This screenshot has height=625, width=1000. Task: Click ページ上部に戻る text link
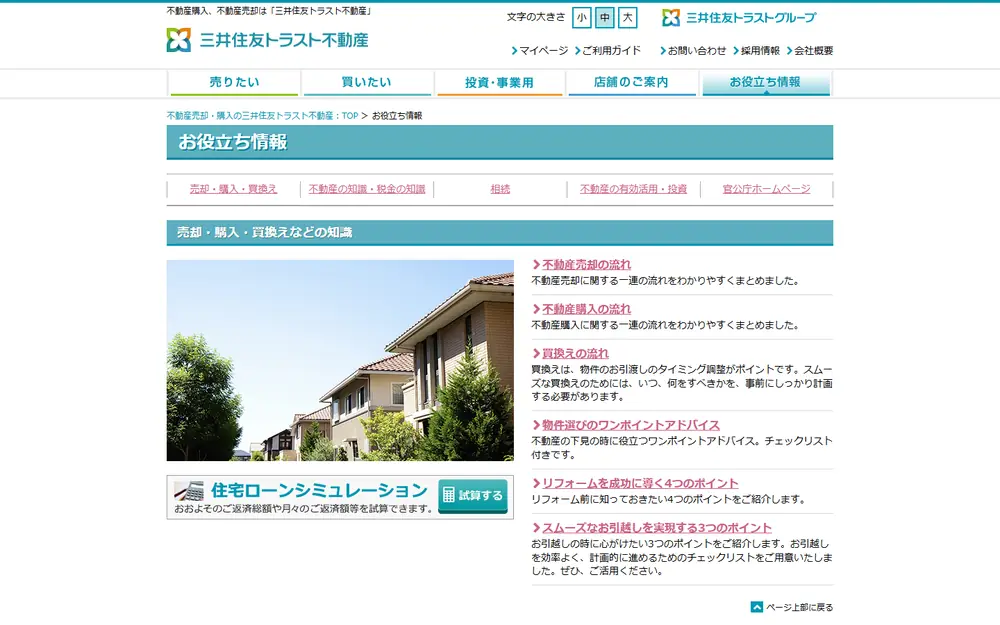(799, 608)
